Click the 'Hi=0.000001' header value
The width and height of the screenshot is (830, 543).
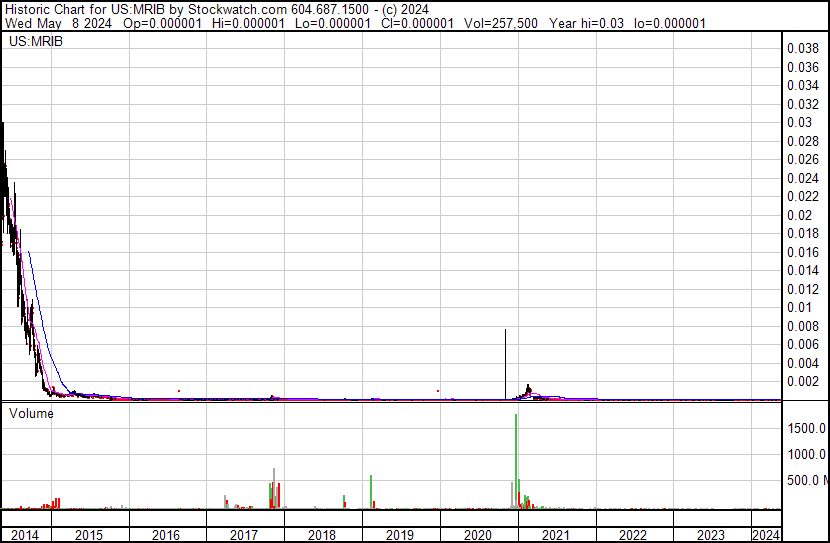coord(248,23)
